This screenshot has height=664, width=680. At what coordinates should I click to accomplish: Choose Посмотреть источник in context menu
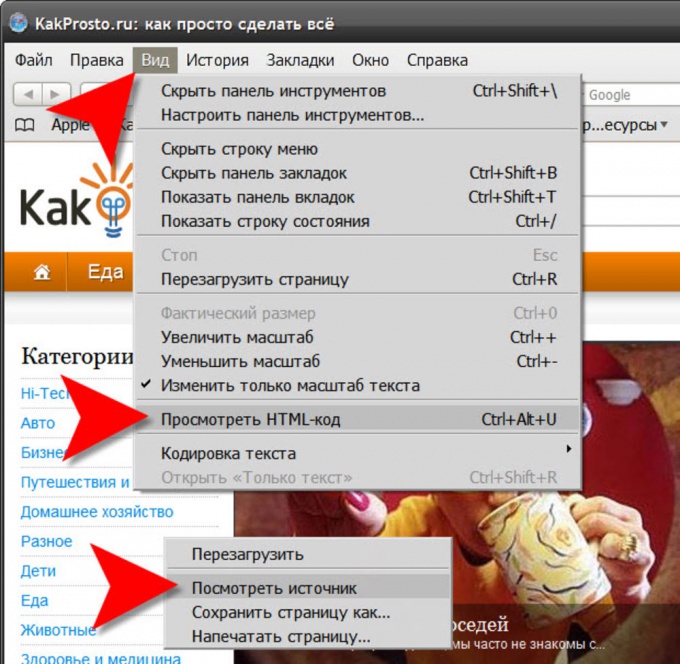(x=308, y=588)
